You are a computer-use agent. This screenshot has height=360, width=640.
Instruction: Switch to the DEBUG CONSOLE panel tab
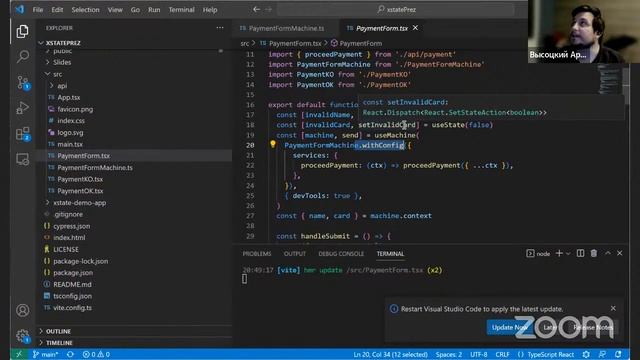coord(341,254)
